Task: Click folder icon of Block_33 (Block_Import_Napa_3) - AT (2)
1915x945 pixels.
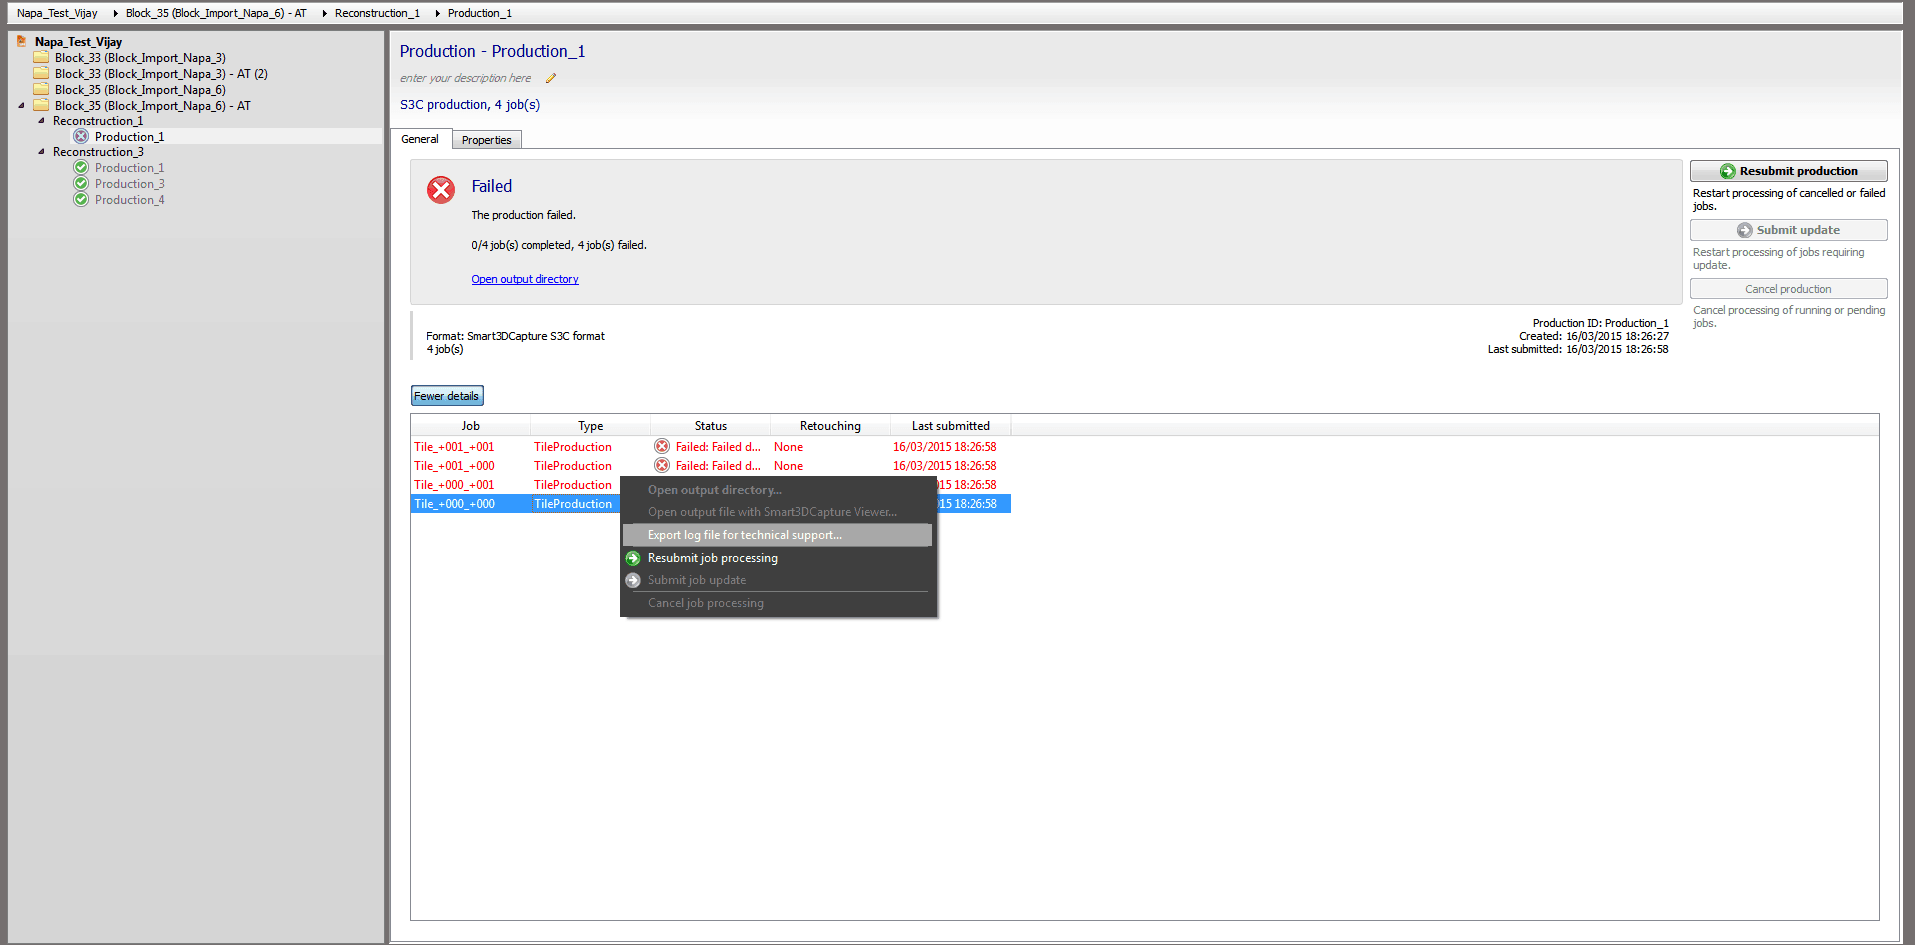Action: 41,74
